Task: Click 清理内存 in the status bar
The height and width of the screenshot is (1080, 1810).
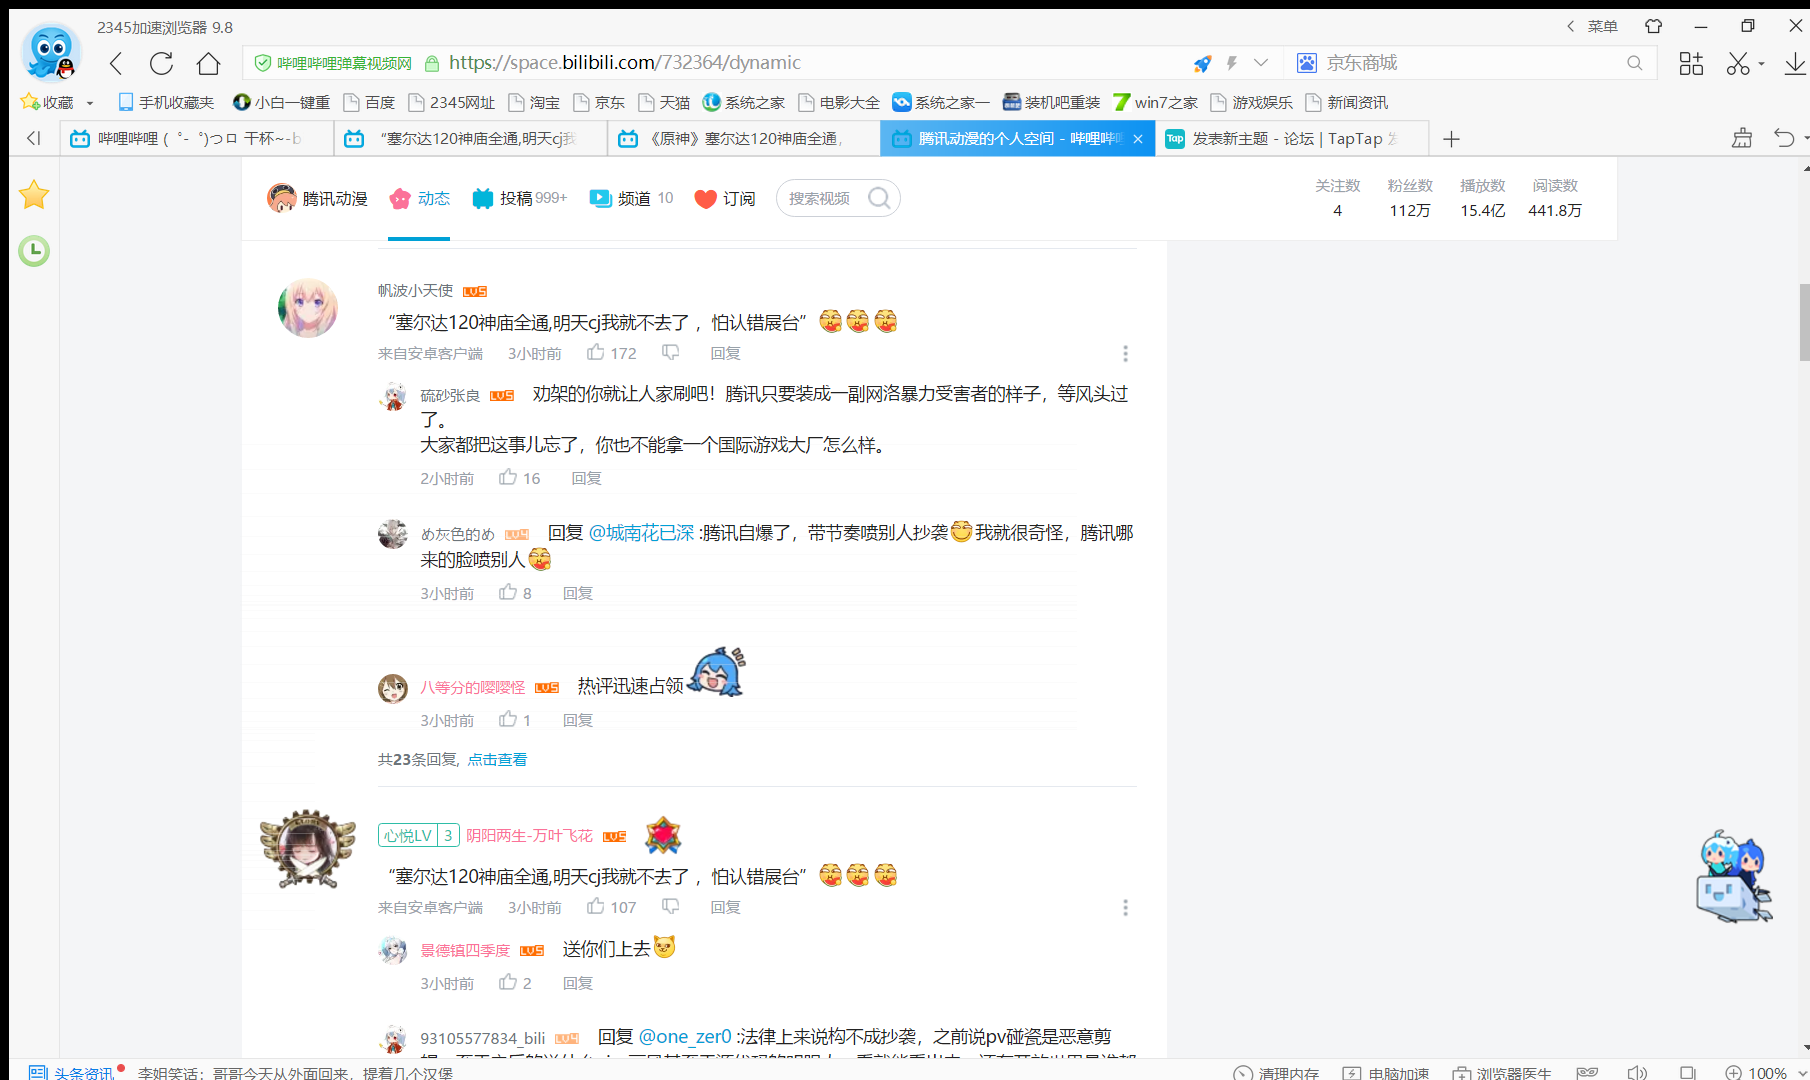Action: pyautogui.click(x=1276, y=1072)
